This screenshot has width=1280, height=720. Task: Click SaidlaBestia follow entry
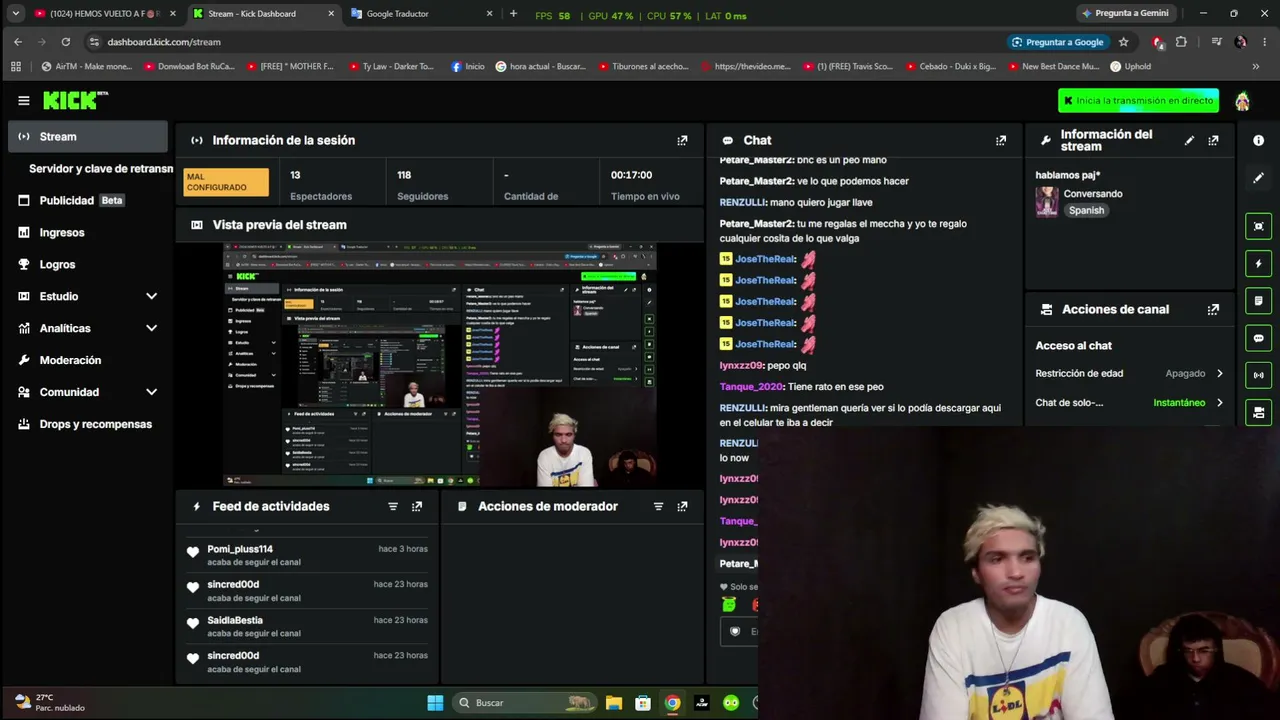307,627
